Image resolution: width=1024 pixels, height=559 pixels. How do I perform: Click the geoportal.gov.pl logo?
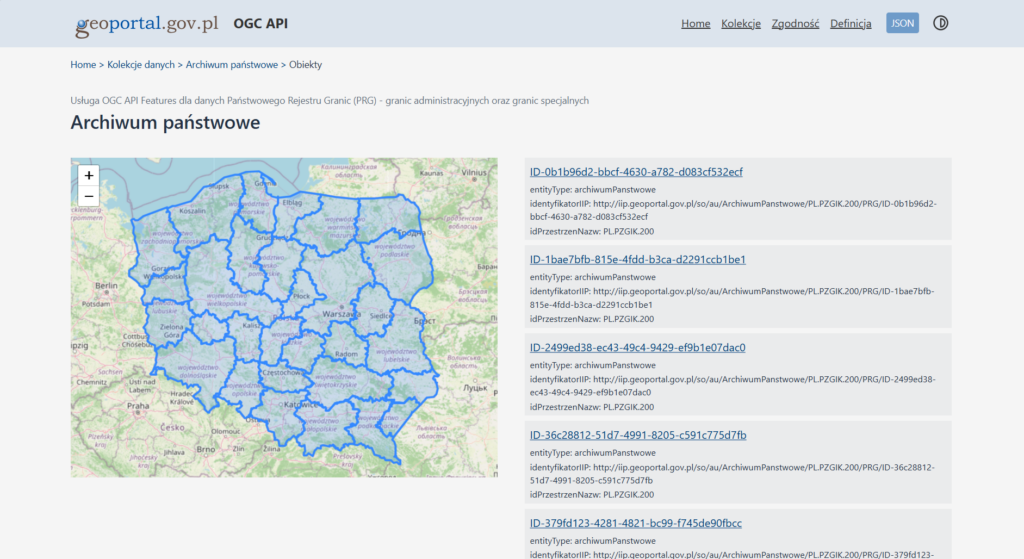147,24
